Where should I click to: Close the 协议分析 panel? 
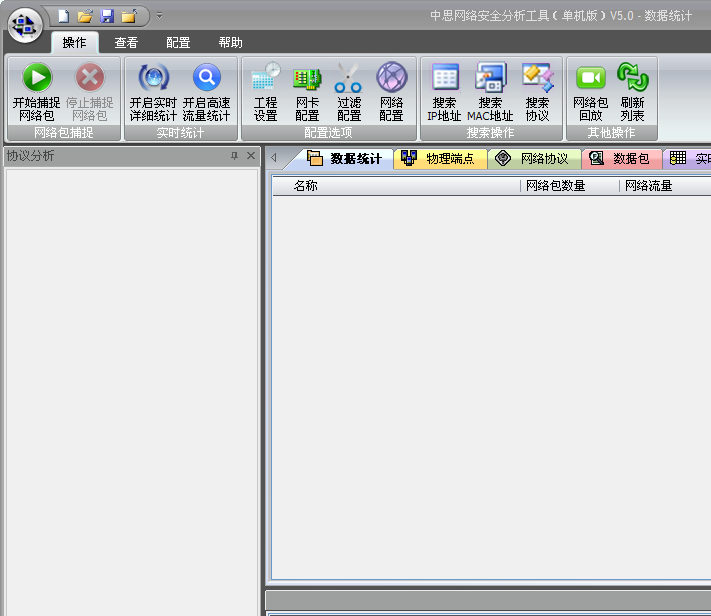click(250, 156)
